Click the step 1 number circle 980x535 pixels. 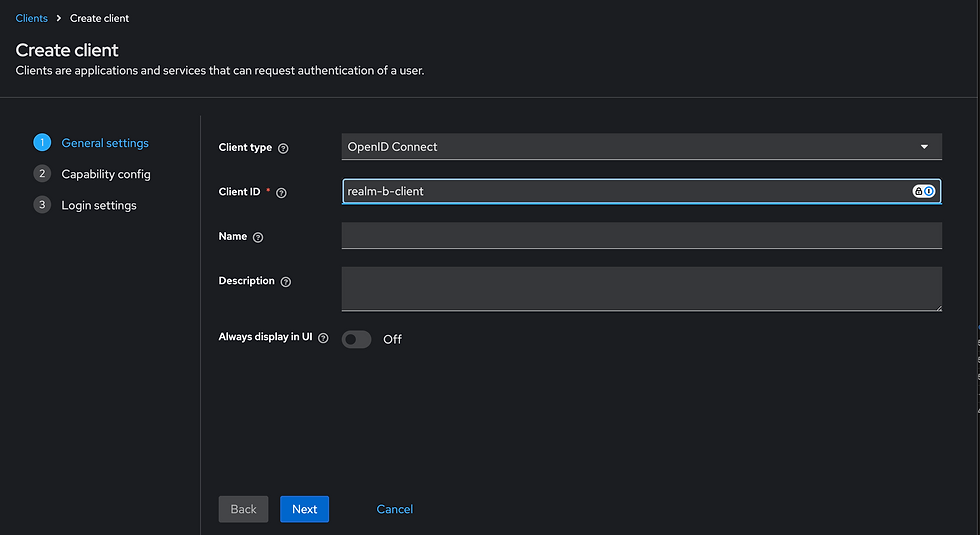click(42, 142)
